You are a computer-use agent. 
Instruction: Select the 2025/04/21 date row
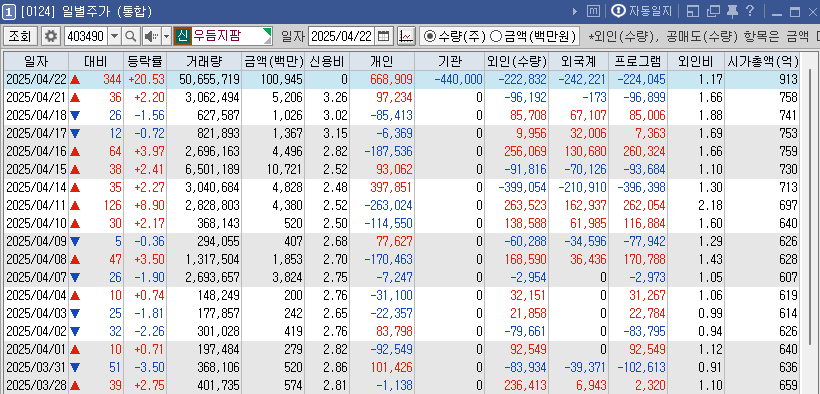[x=402, y=97]
